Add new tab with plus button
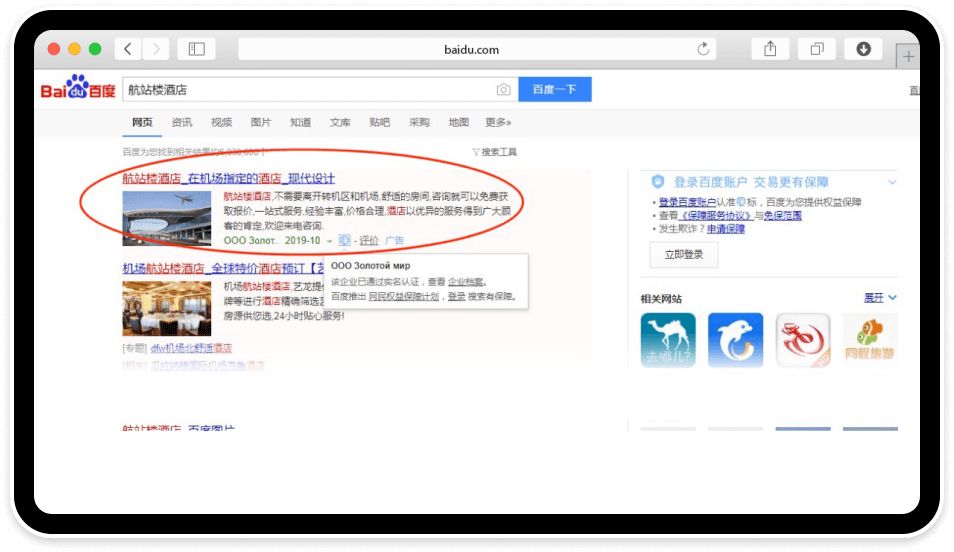Image resolution: width=954 pixels, height=552 pixels. 908,57
